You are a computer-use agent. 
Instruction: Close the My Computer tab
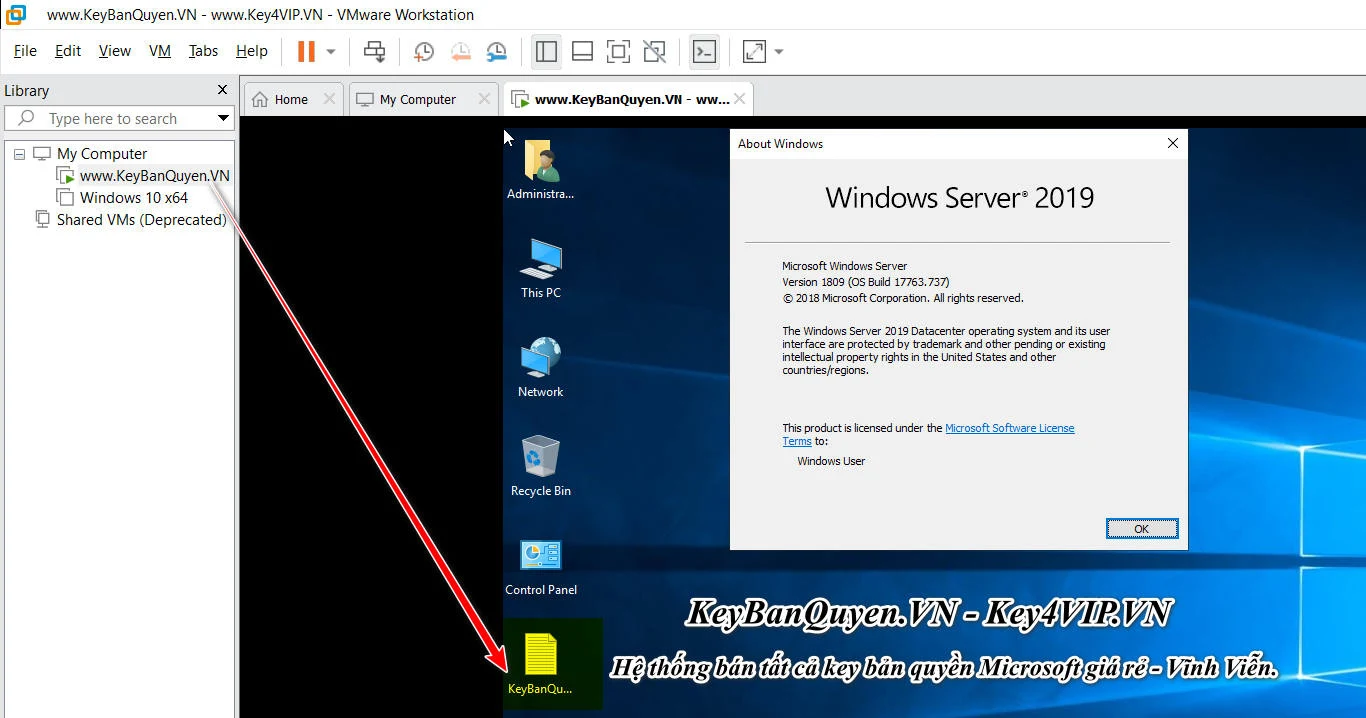tap(484, 99)
